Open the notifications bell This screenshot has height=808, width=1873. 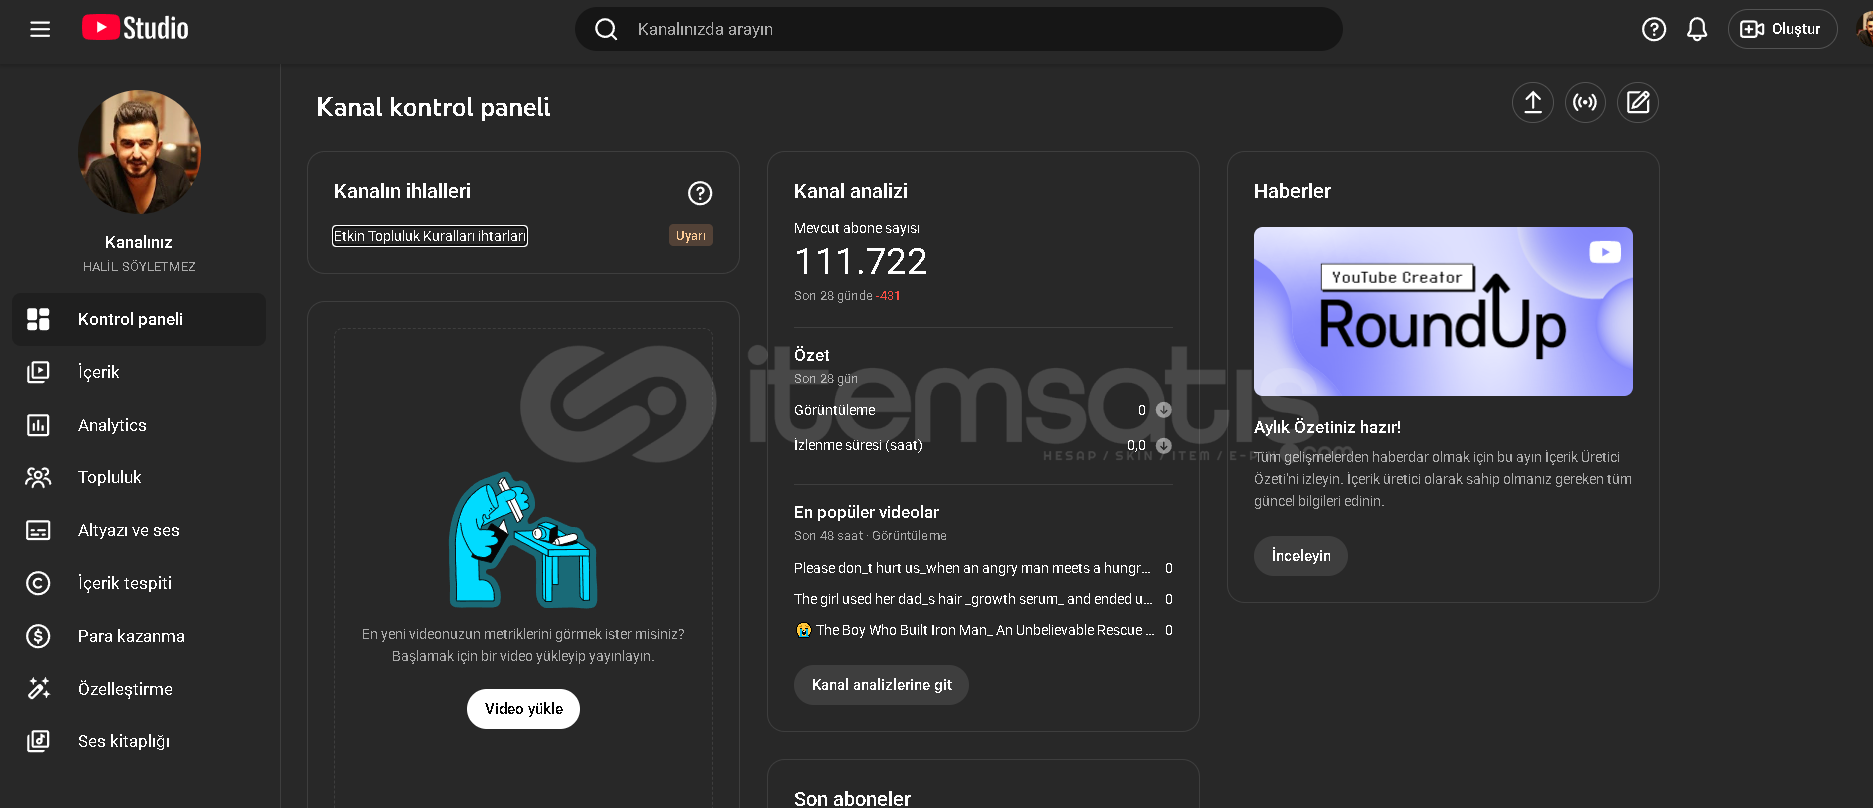[1697, 29]
